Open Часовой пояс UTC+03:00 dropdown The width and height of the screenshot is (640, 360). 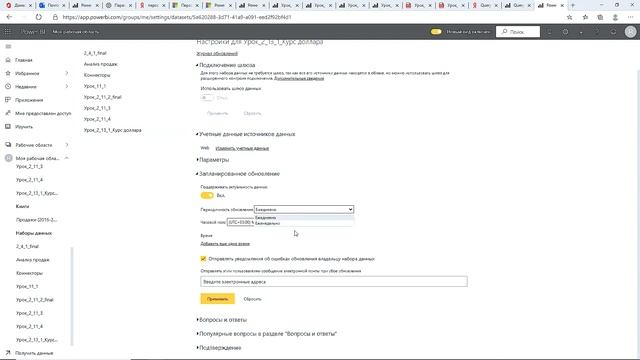pyautogui.click(x=240, y=222)
